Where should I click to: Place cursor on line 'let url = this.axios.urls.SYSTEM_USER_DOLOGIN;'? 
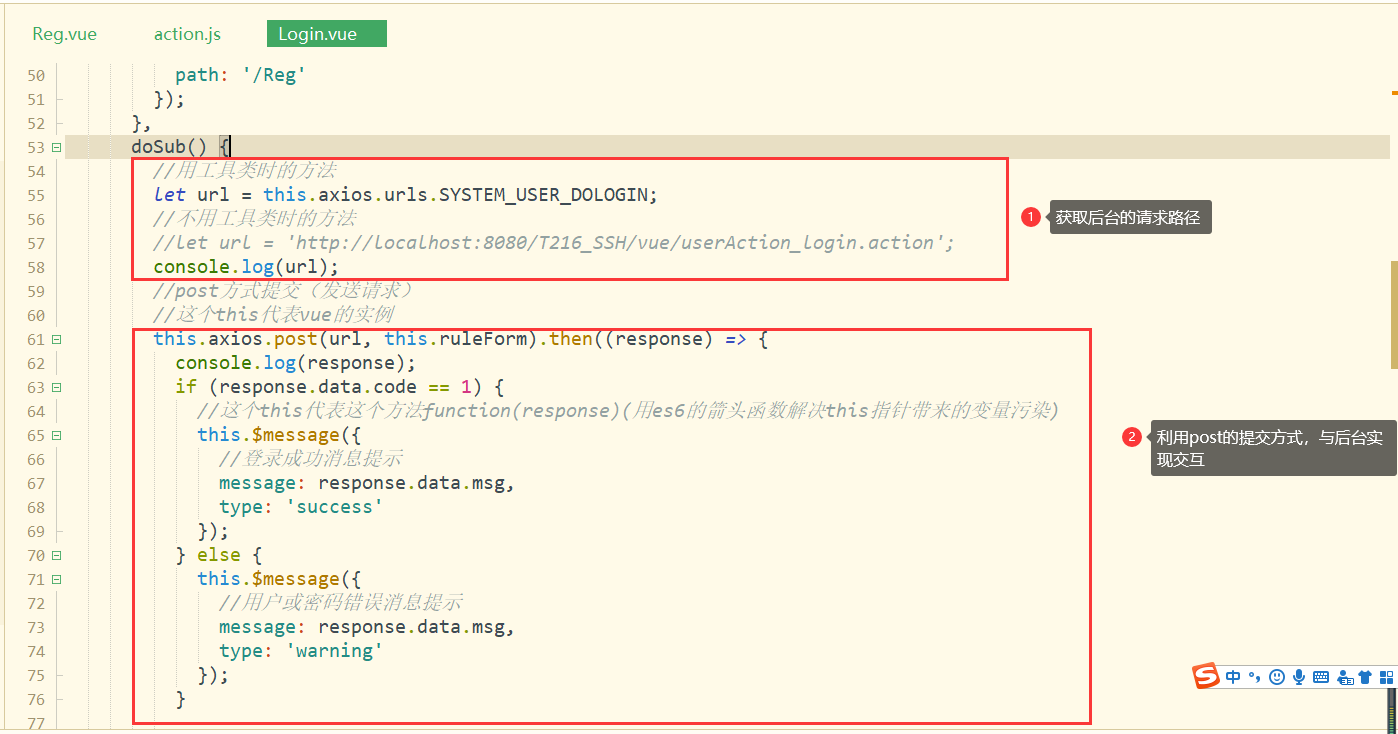point(406,195)
